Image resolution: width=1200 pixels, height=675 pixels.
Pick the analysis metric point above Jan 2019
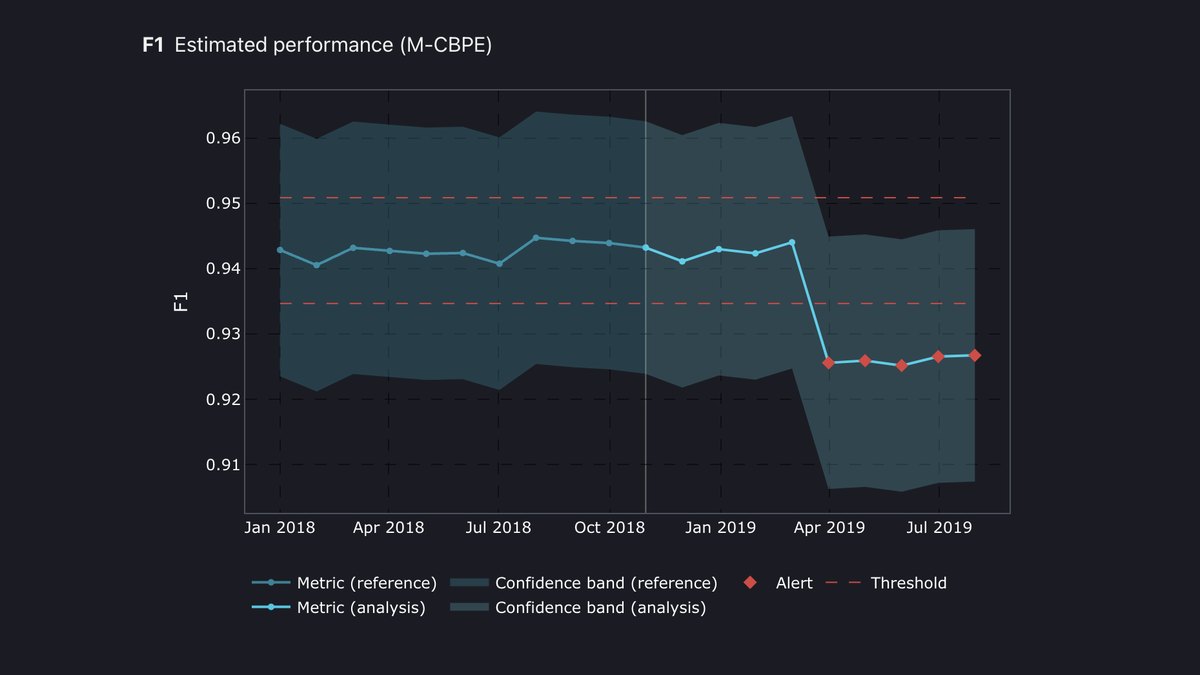[x=719, y=249]
